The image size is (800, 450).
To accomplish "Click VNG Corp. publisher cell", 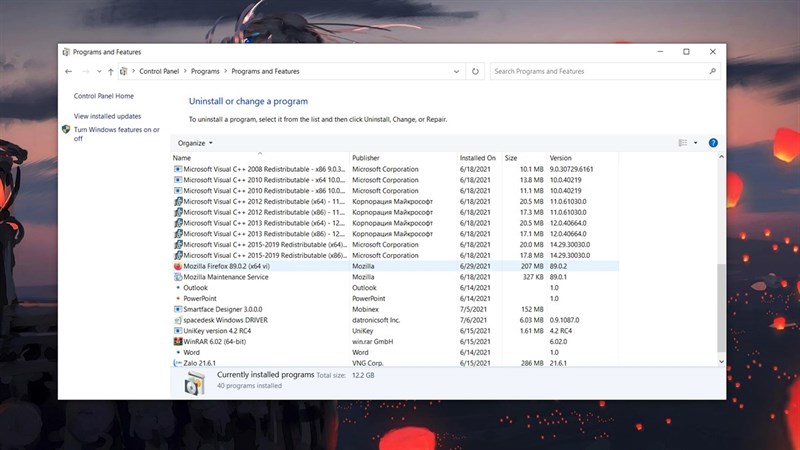I will coord(367,363).
